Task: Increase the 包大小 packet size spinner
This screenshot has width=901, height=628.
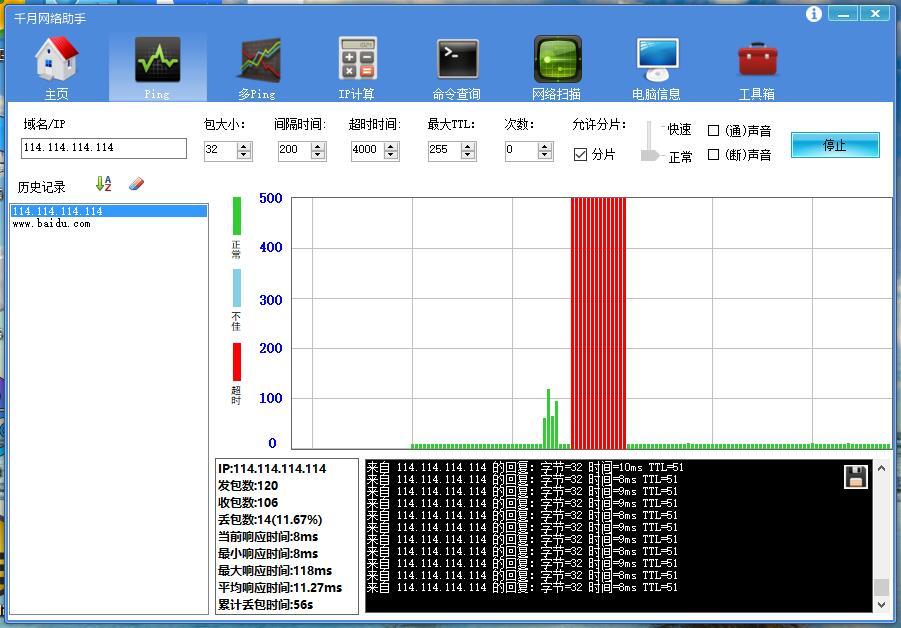Action: pyautogui.click(x=244, y=145)
